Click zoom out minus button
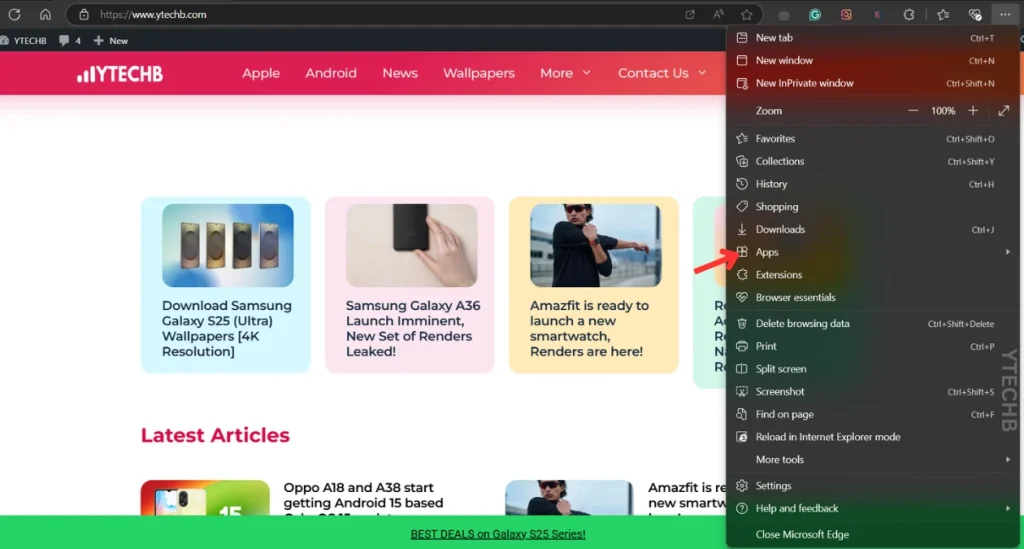1024x549 pixels. click(x=913, y=111)
